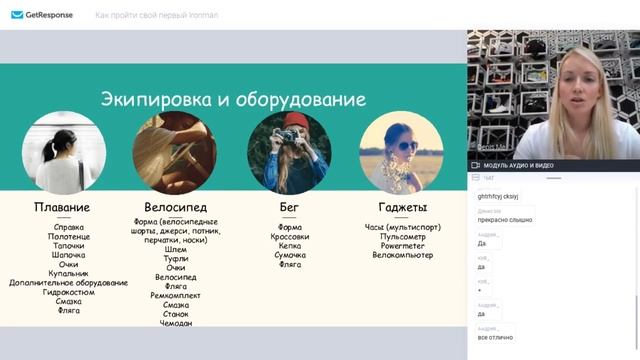Click 'Полотенце' list item
This screenshot has height=360, width=640.
[69, 237]
